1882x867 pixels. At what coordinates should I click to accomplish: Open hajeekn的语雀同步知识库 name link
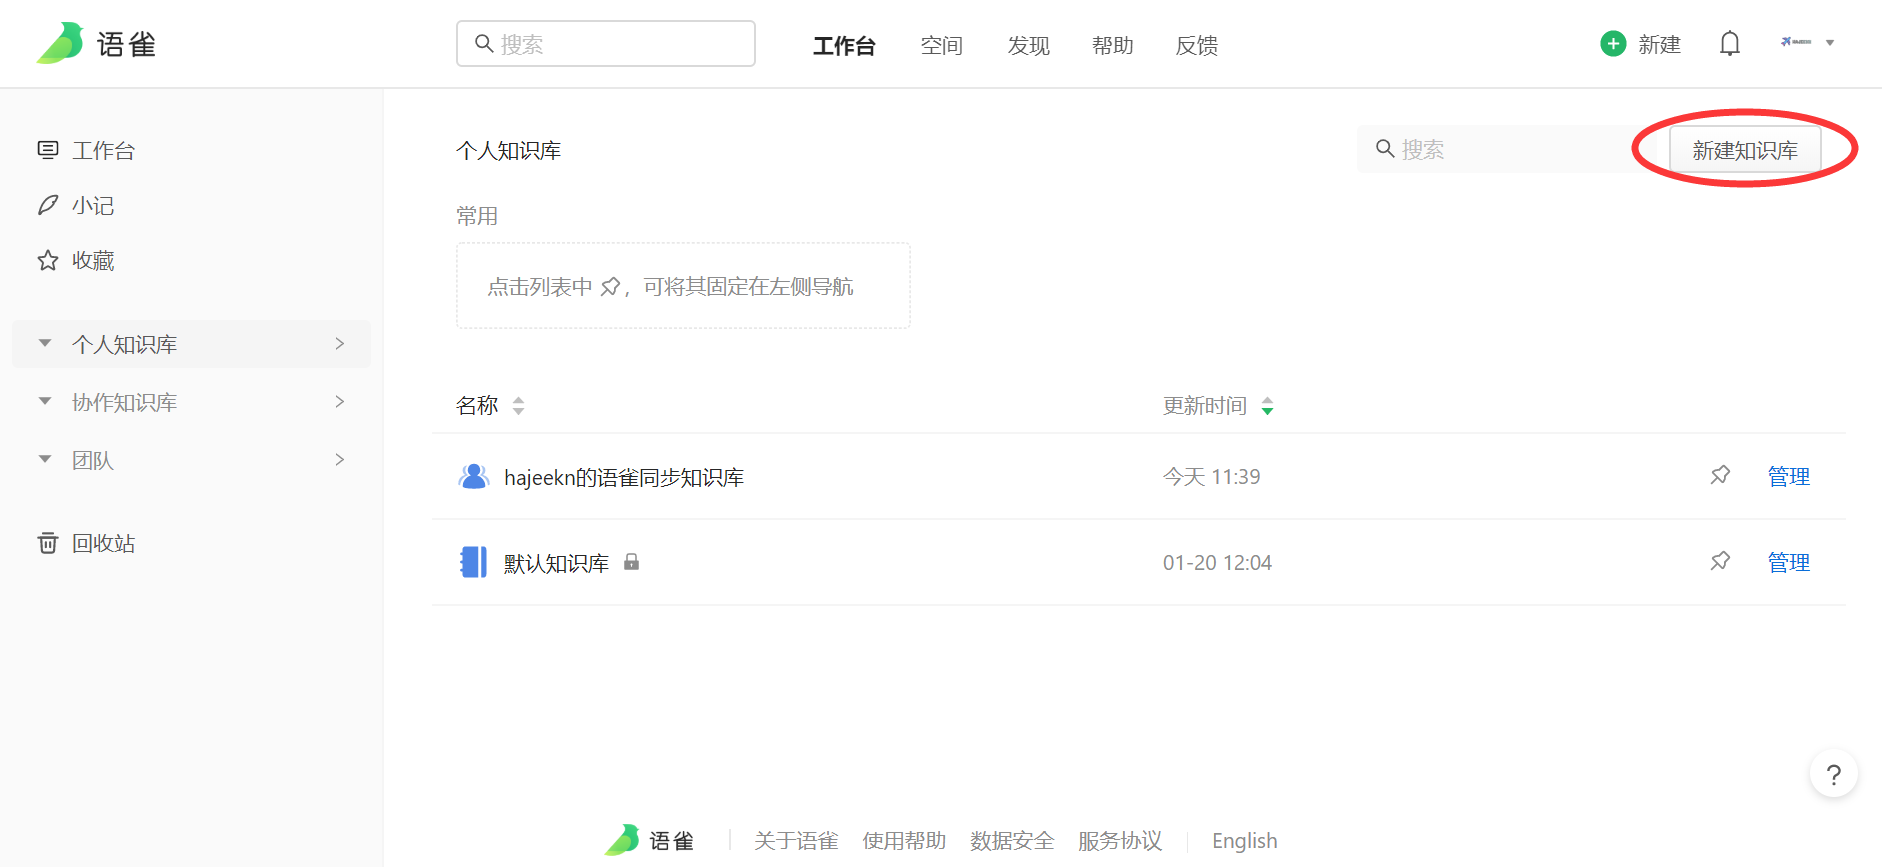pyautogui.click(x=624, y=477)
